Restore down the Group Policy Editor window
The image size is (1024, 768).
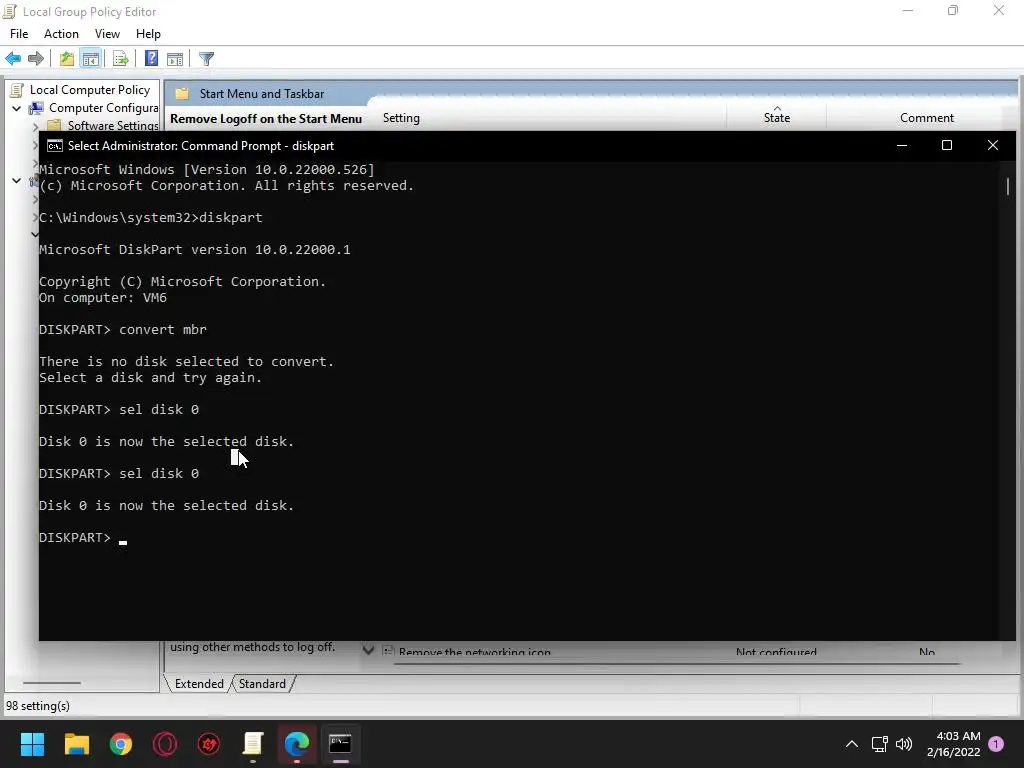(x=953, y=11)
